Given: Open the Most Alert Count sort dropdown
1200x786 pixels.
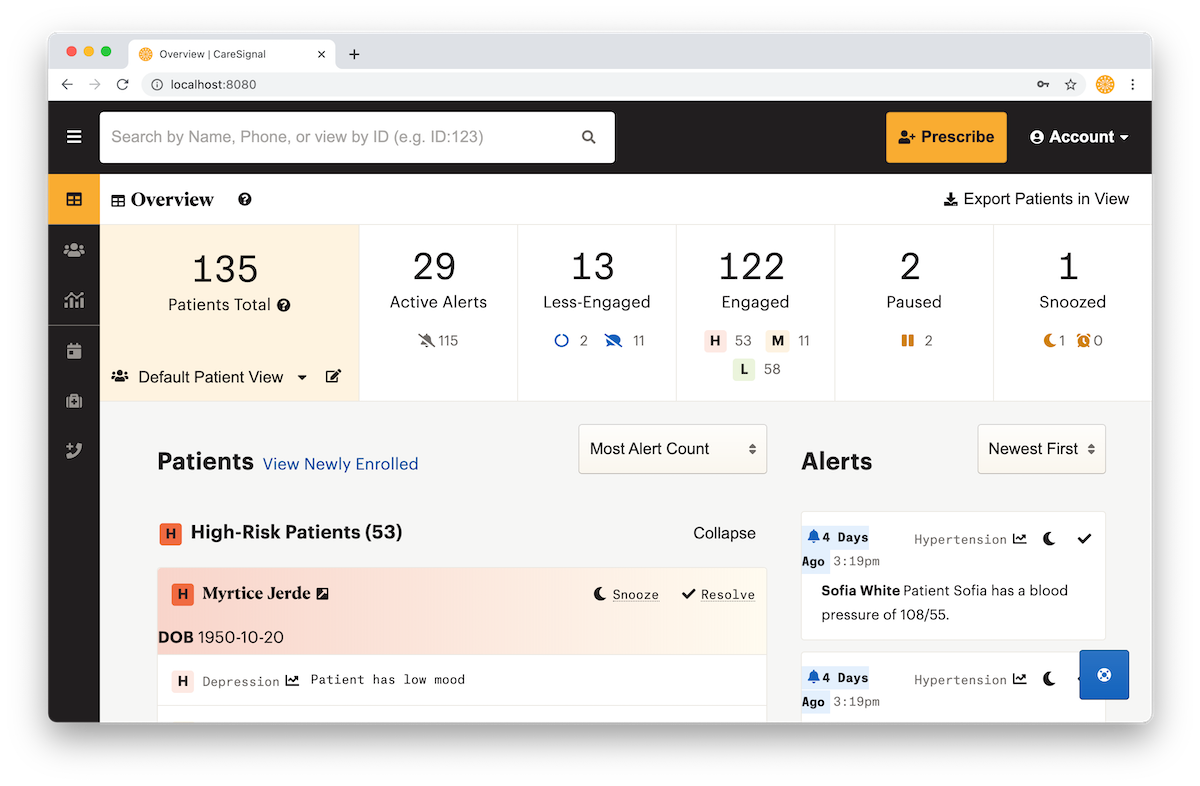Looking at the screenshot, I should [x=673, y=449].
